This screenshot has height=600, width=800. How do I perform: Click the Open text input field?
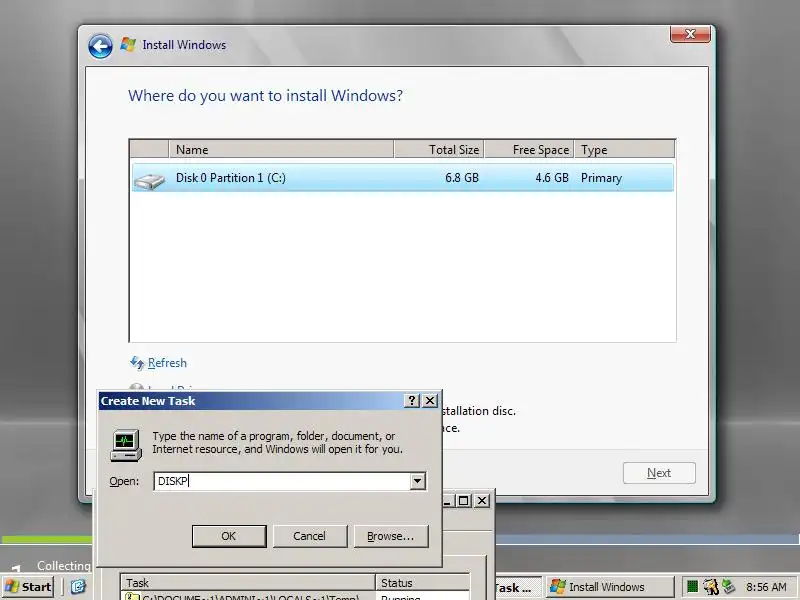(x=282, y=481)
